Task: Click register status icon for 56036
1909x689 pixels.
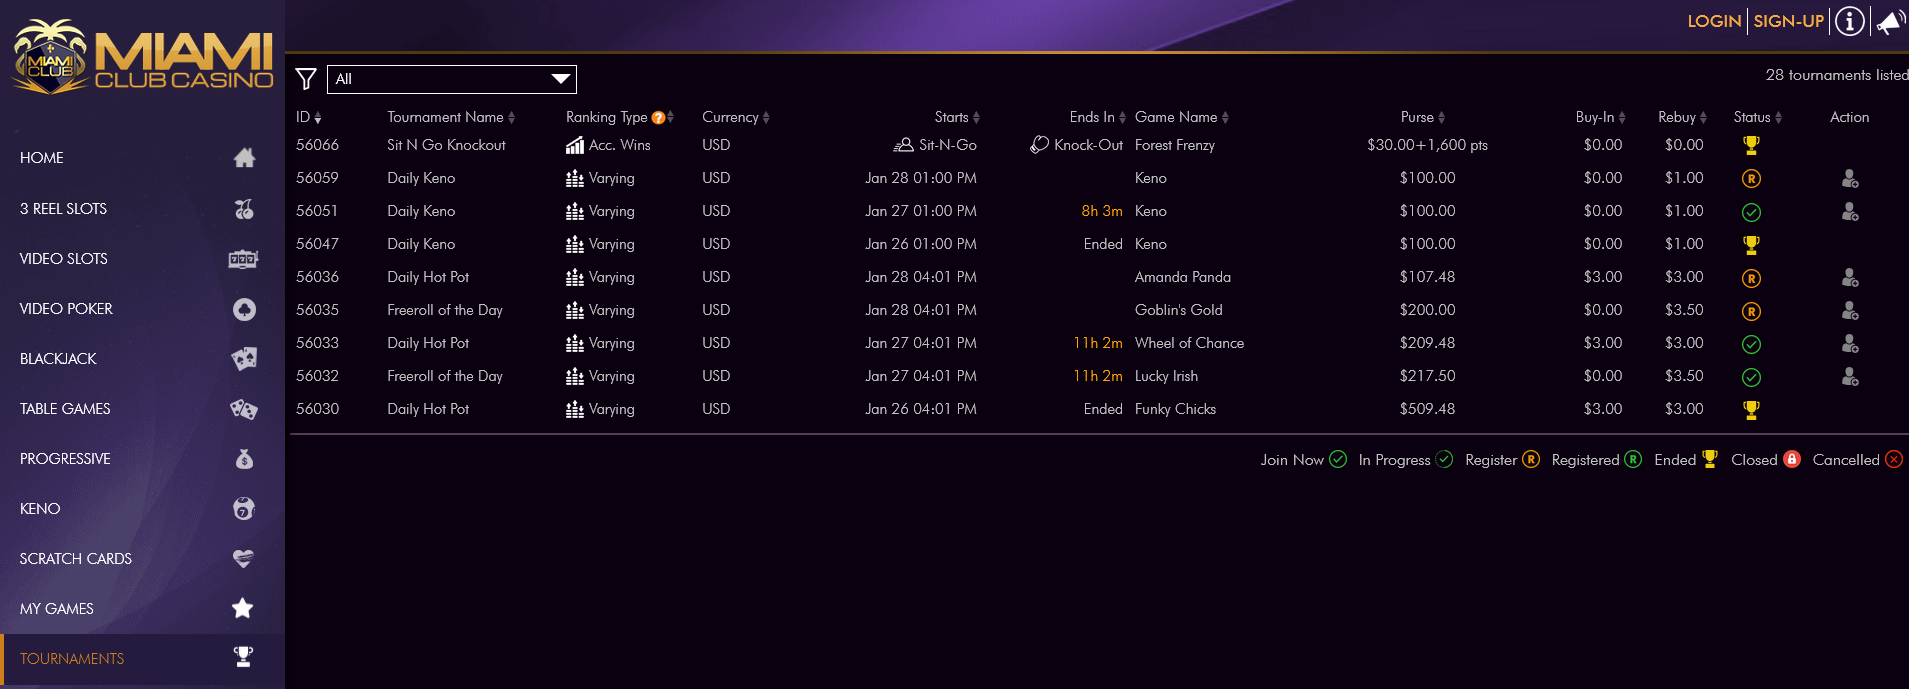Action: (x=1751, y=278)
